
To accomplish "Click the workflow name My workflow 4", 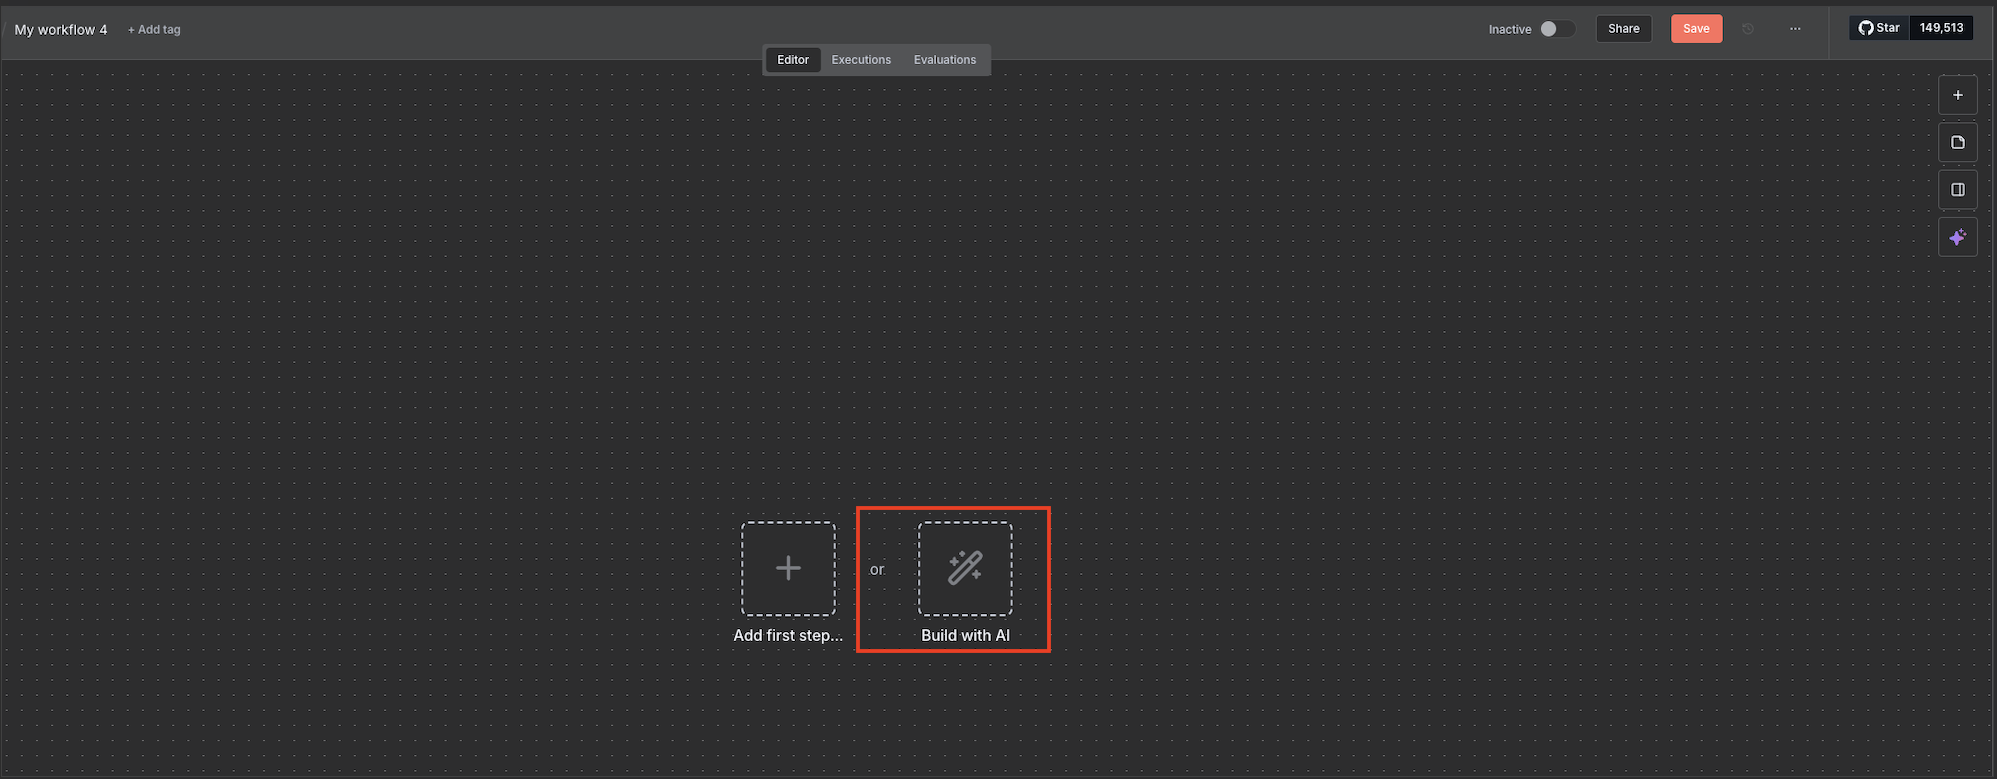I will point(61,30).
